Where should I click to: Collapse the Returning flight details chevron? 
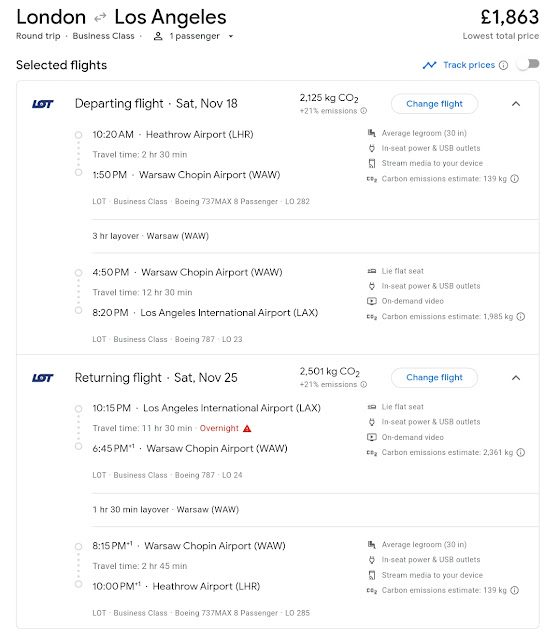(516, 378)
